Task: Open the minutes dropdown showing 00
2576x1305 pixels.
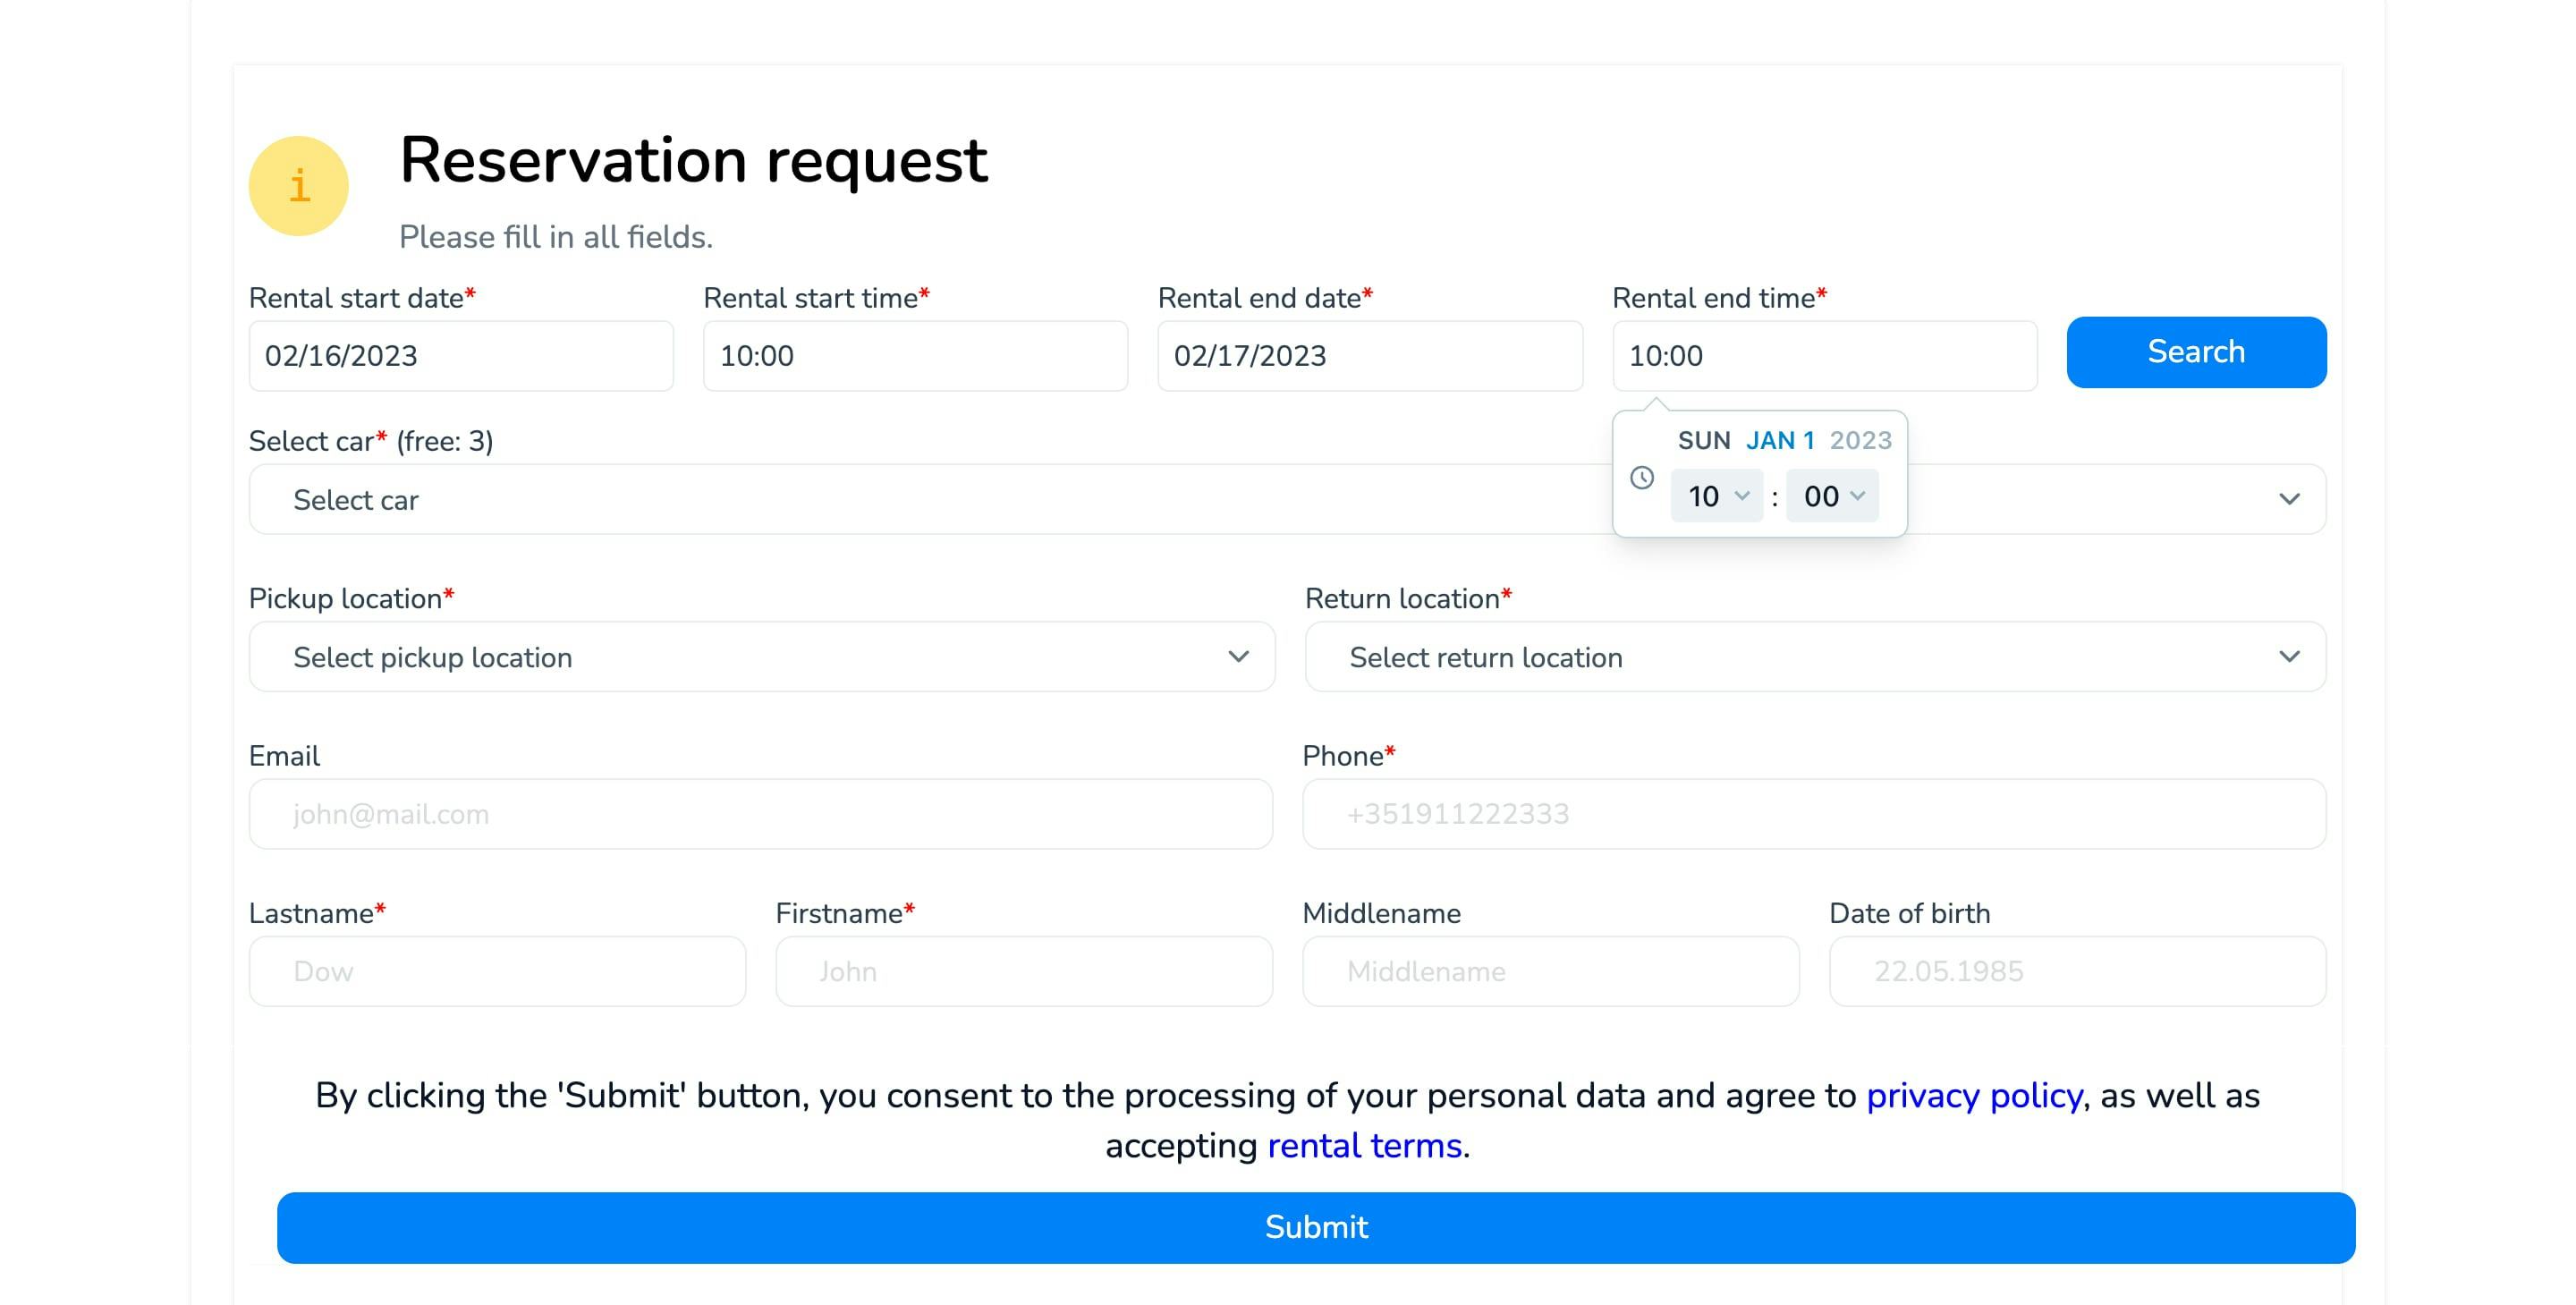Action: [1833, 496]
